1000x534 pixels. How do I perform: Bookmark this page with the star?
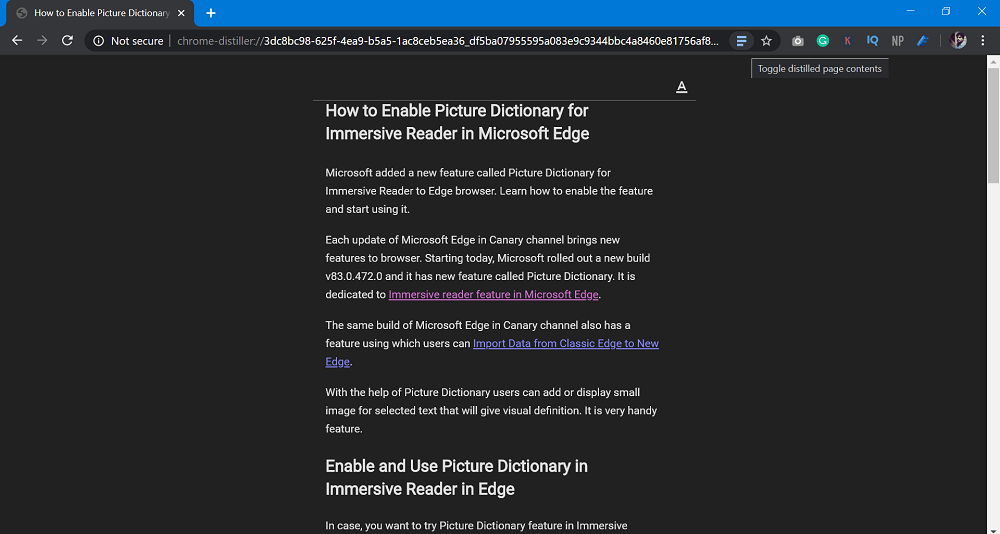(767, 41)
